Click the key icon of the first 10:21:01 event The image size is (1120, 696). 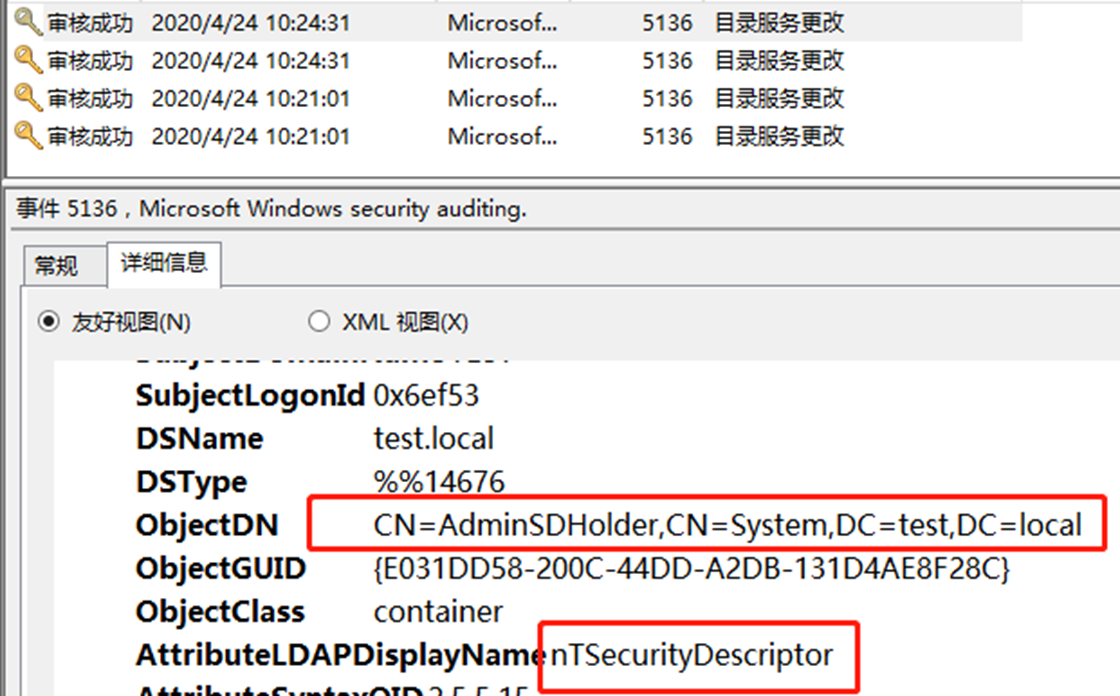29,98
